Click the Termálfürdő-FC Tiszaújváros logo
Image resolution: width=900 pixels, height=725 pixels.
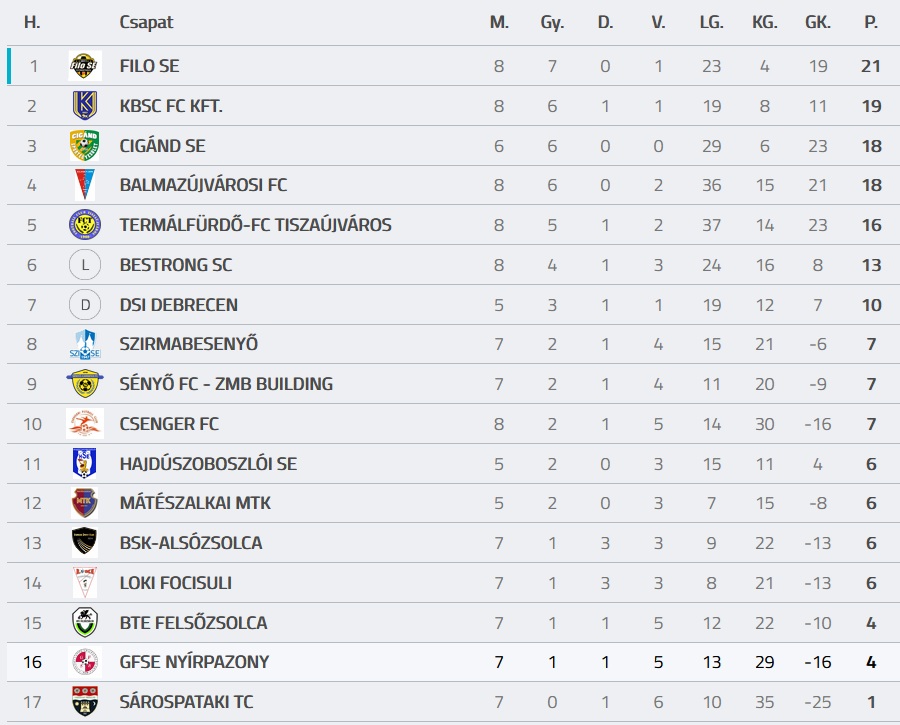(x=84, y=225)
